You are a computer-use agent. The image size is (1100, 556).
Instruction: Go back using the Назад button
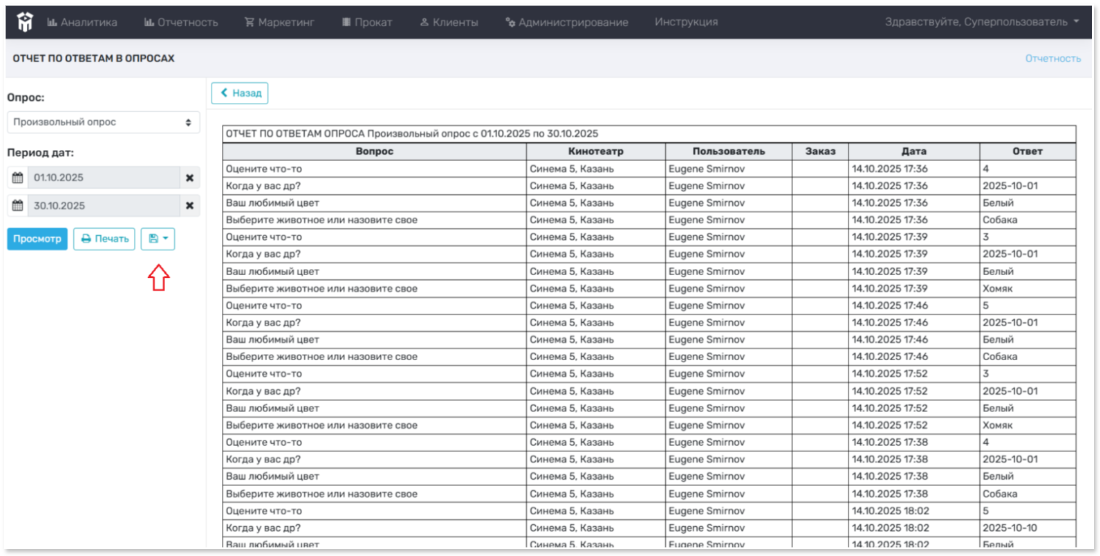point(240,93)
